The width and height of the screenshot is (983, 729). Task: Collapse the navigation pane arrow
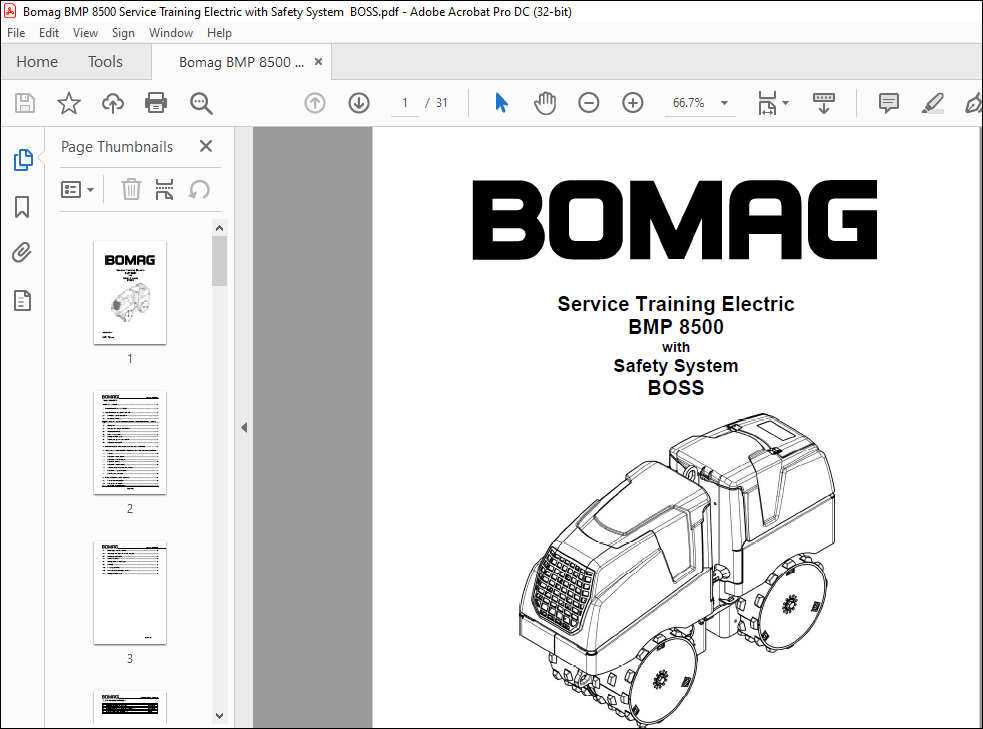click(x=244, y=427)
